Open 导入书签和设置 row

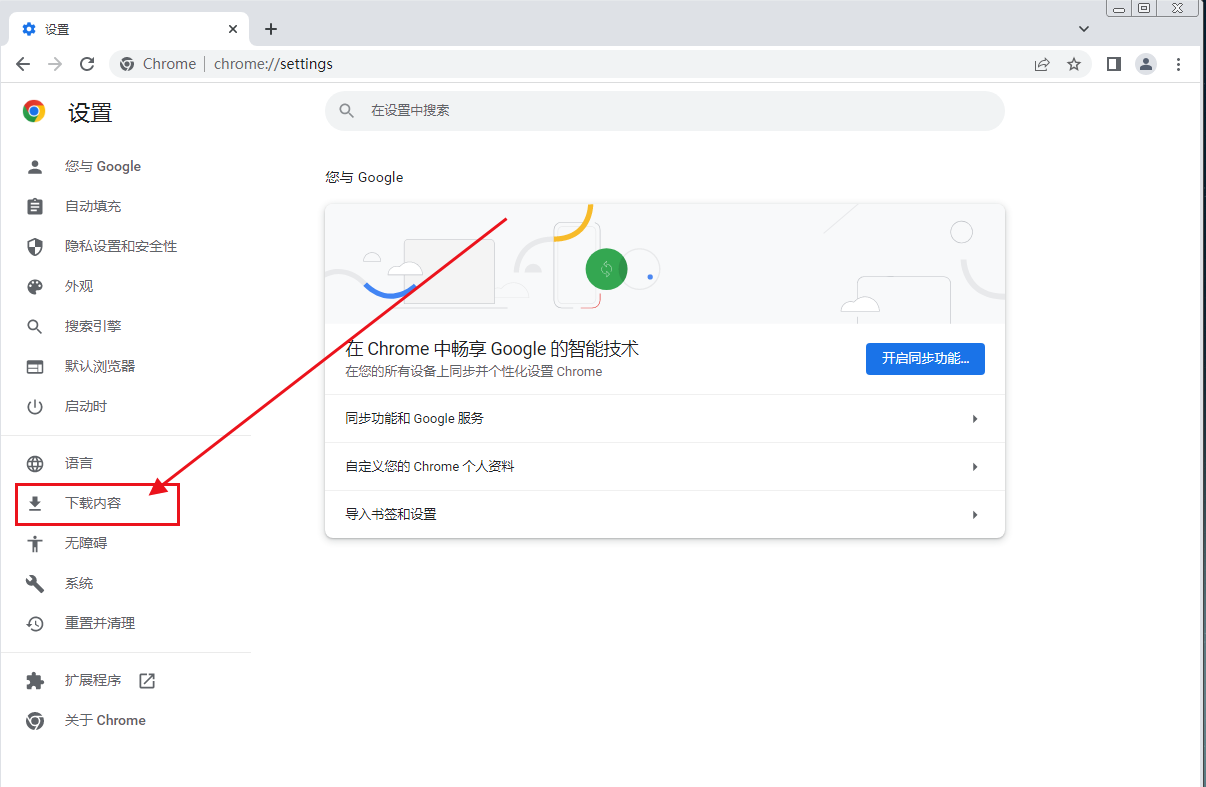pos(665,515)
